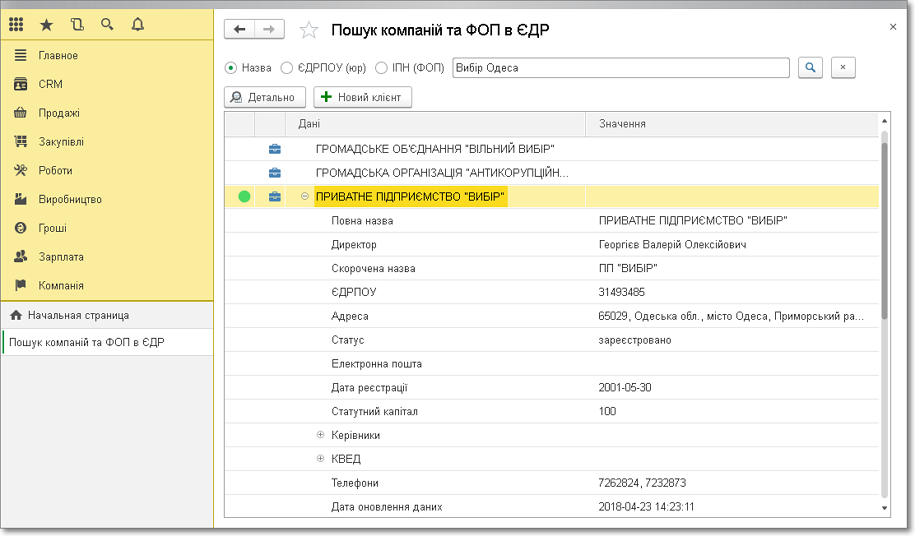Open the Продажі section
The height and width of the screenshot is (536, 915).
(x=59, y=113)
